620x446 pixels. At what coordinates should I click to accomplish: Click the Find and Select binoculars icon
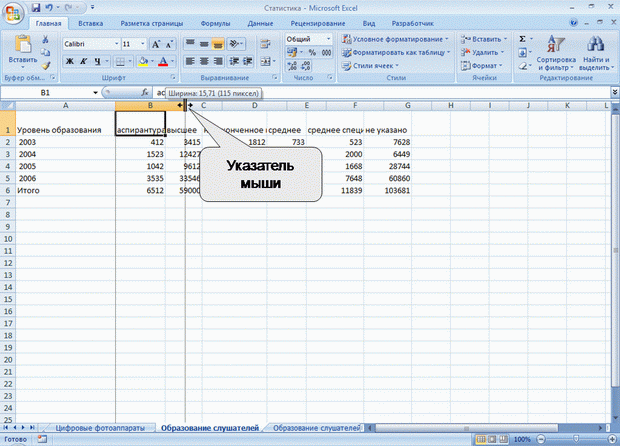595,45
